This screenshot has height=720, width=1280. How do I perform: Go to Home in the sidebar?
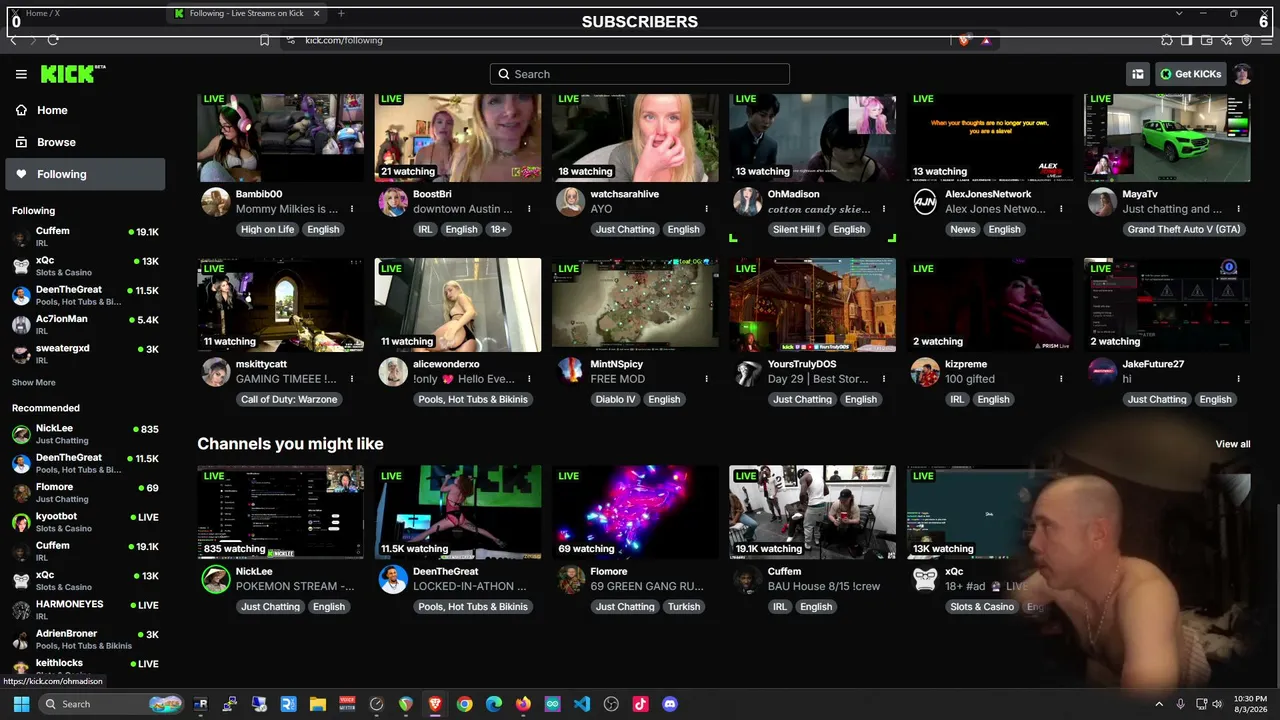[x=85, y=110]
